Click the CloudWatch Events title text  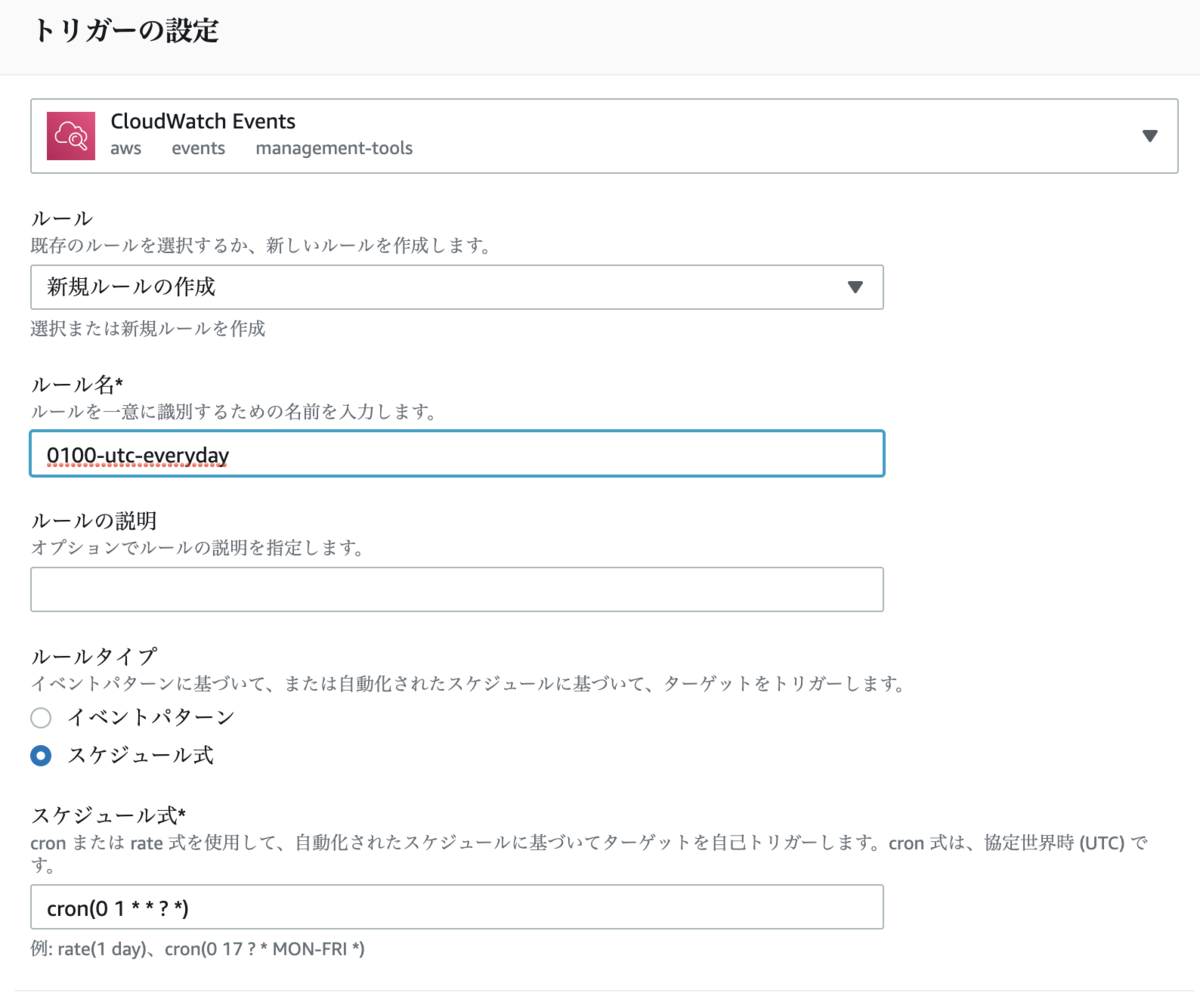[203, 121]
